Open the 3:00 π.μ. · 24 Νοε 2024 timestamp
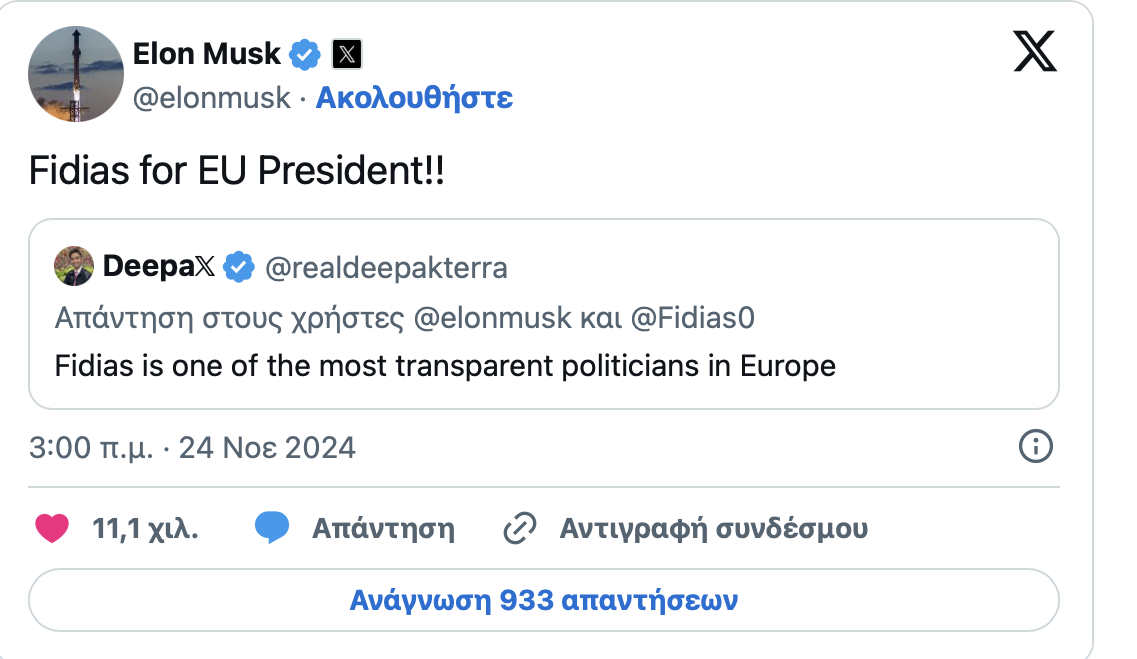 pos(192,447)
